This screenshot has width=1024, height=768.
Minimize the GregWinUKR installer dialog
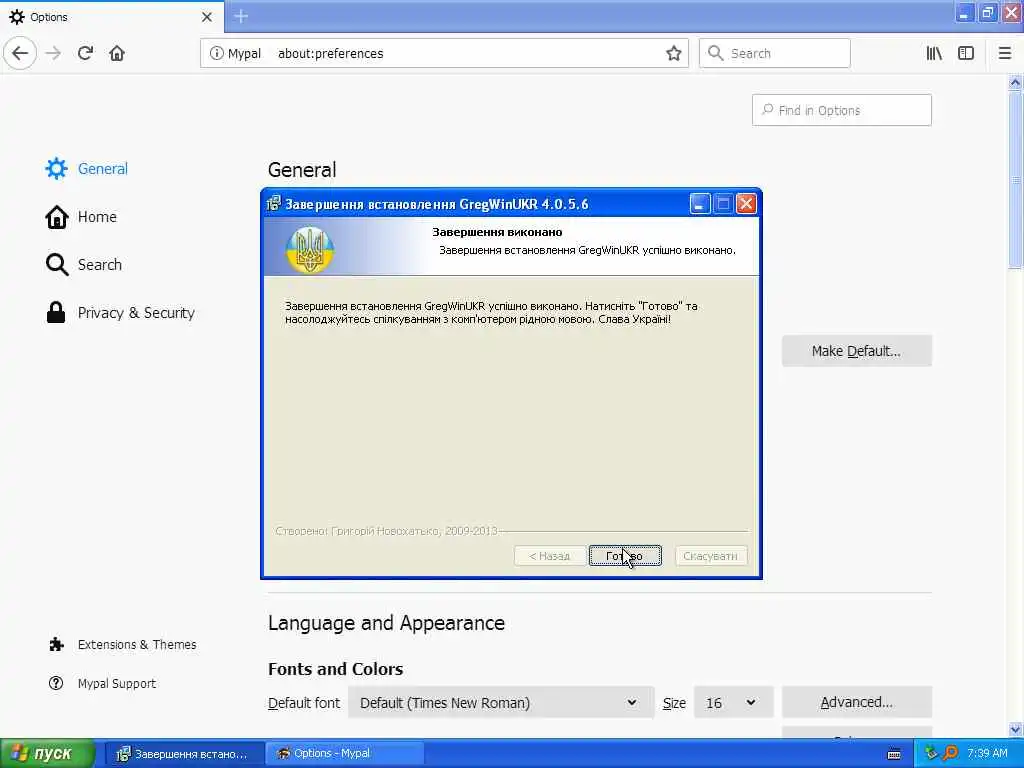tap(699, 204)
